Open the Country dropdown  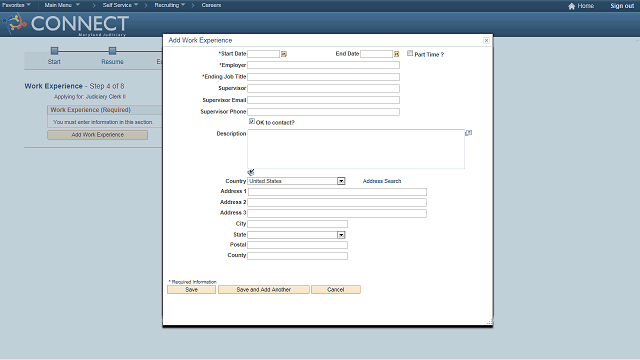(x=341, y=181)
